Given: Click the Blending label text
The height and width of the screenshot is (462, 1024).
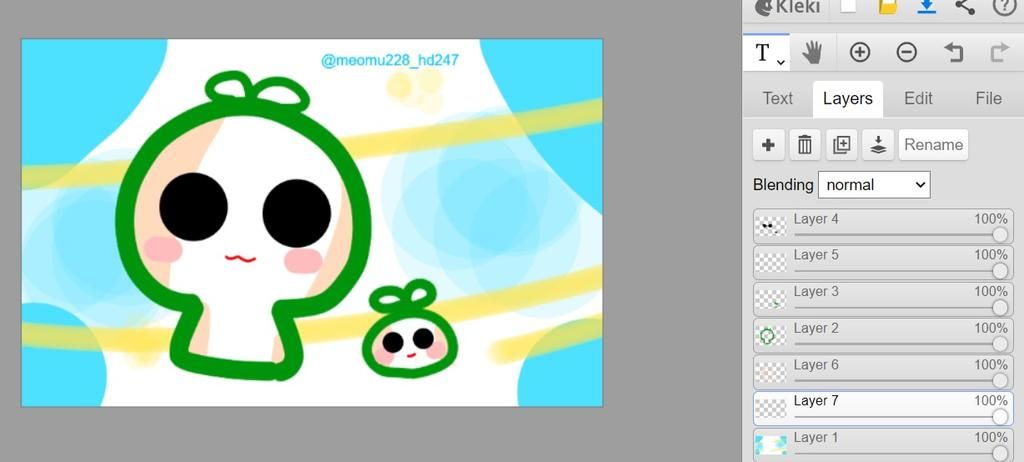Looking at the screenshot, I should 783,185.
